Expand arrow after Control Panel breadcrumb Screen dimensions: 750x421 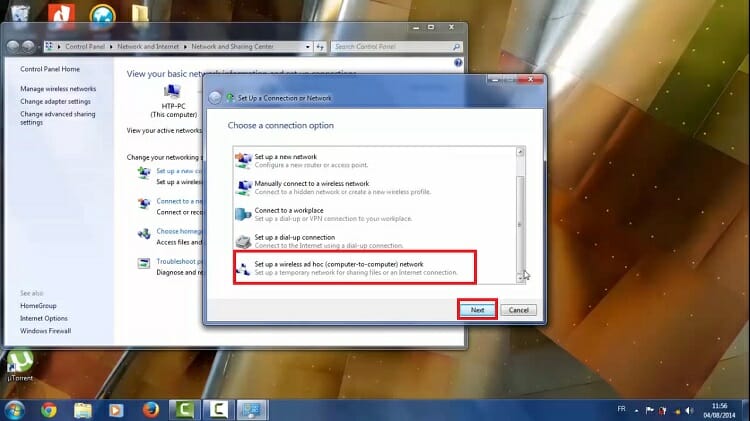111,46
